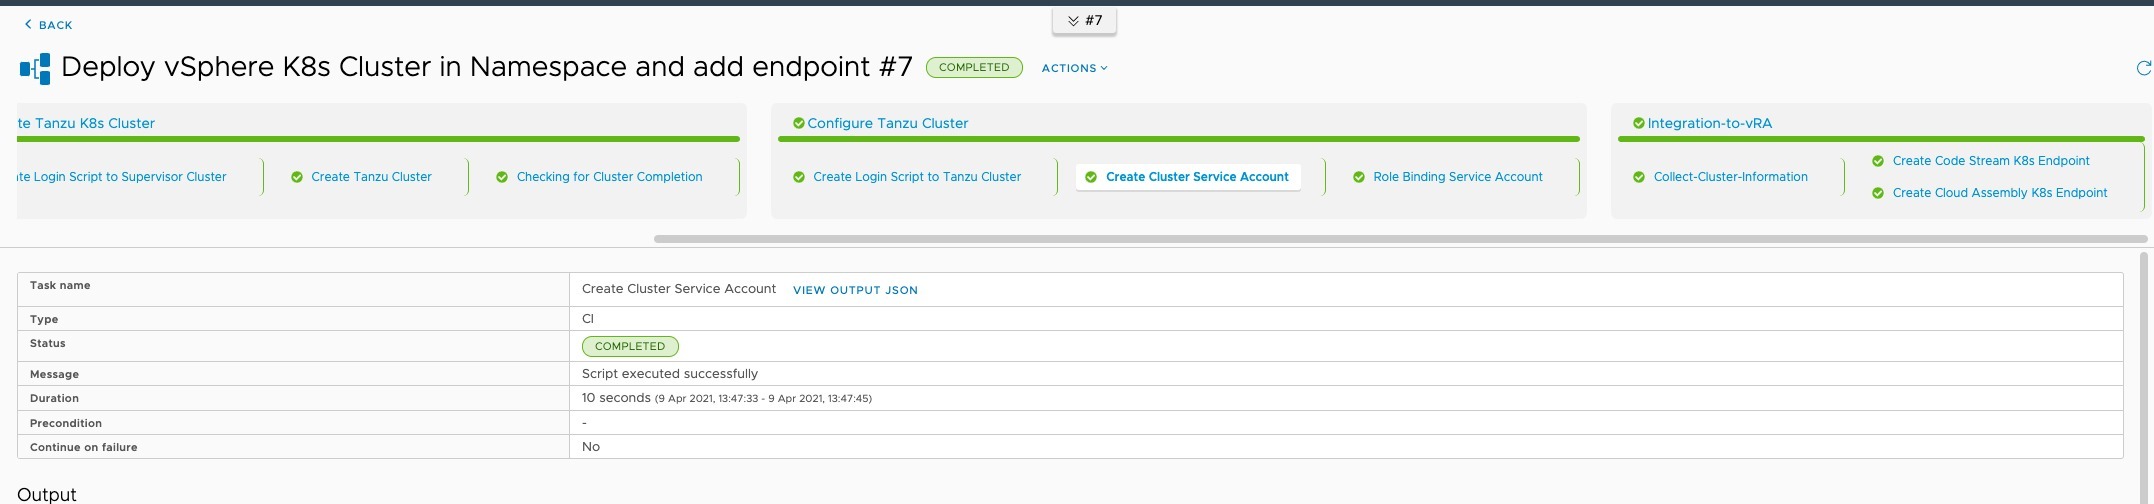
Task: Go back using the BACK link
Action: coord(48,24)
